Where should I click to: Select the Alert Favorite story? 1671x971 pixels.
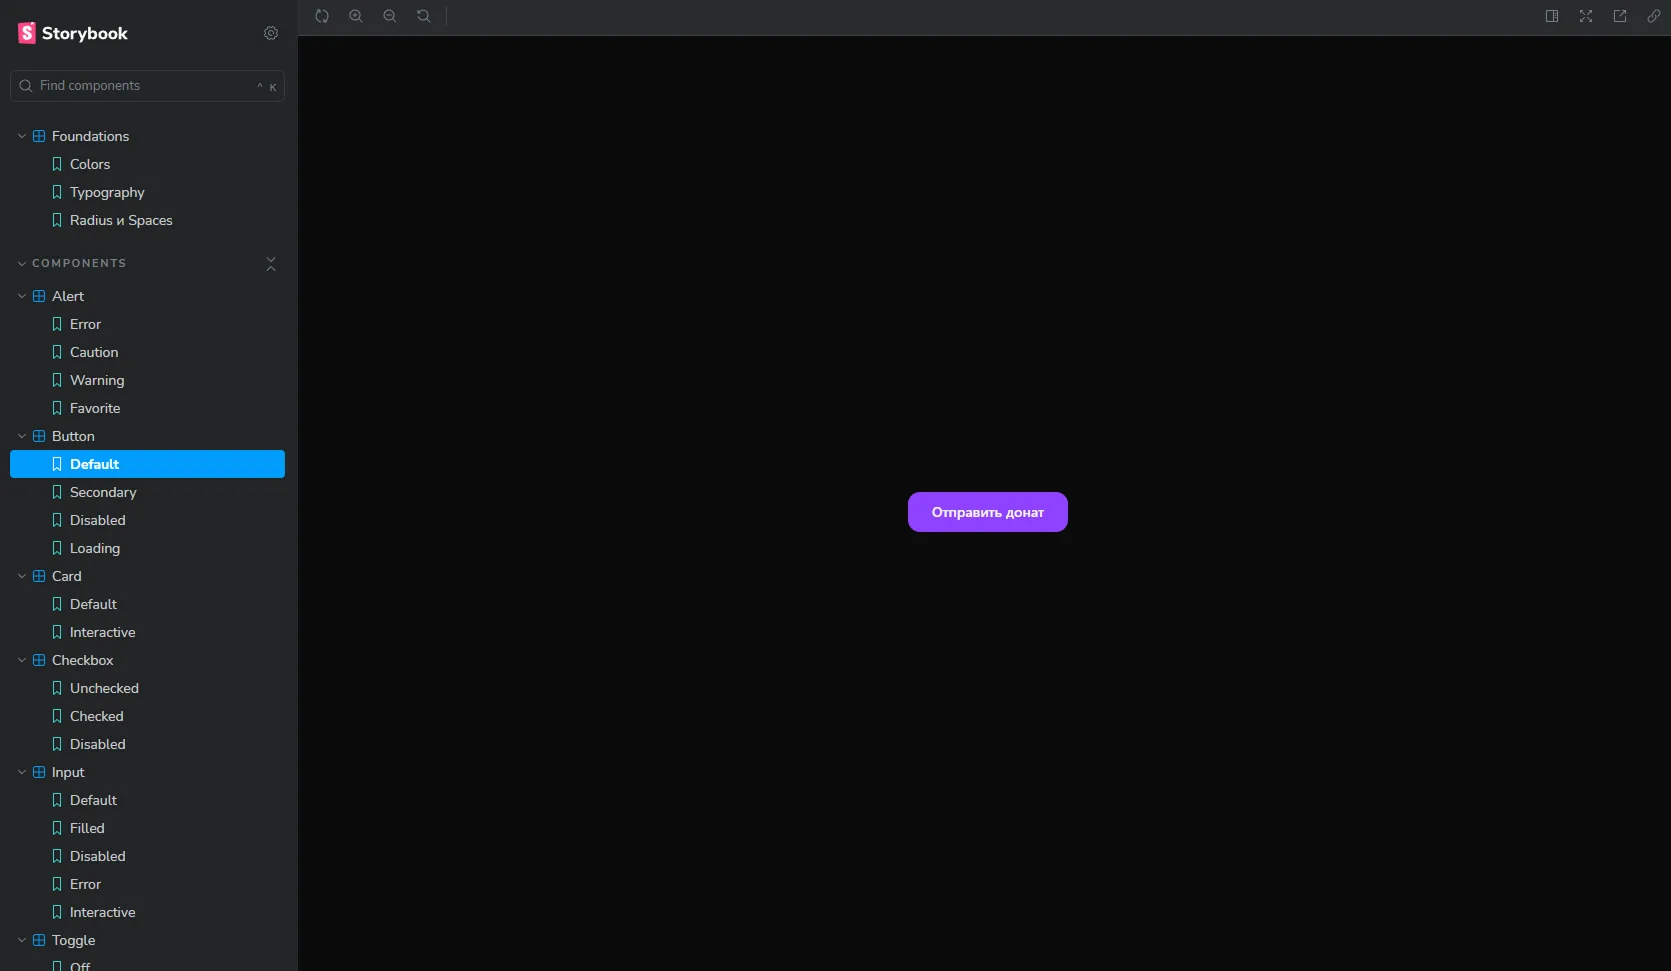coord(148,408)
